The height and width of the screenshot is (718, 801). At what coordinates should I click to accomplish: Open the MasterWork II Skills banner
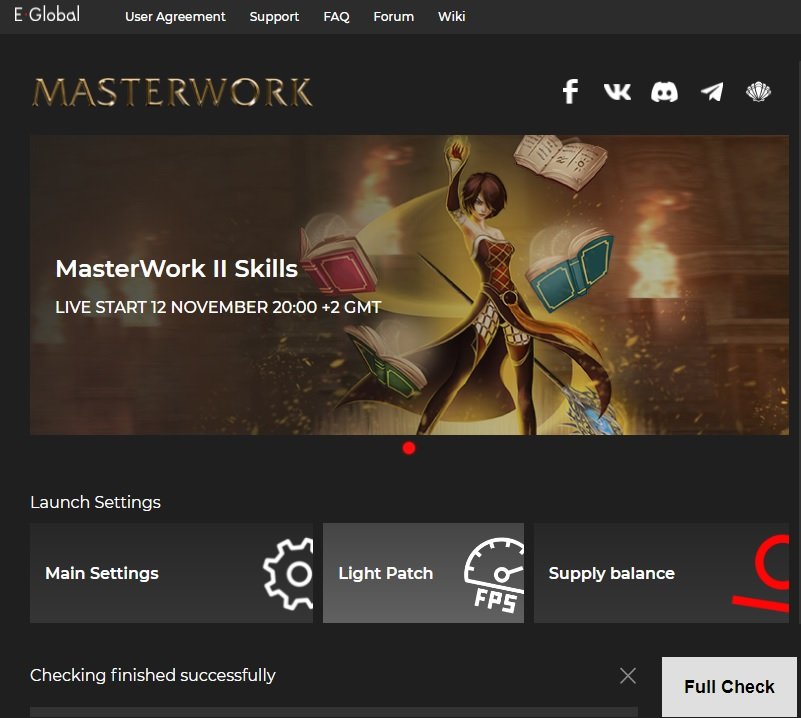(409, 285)
